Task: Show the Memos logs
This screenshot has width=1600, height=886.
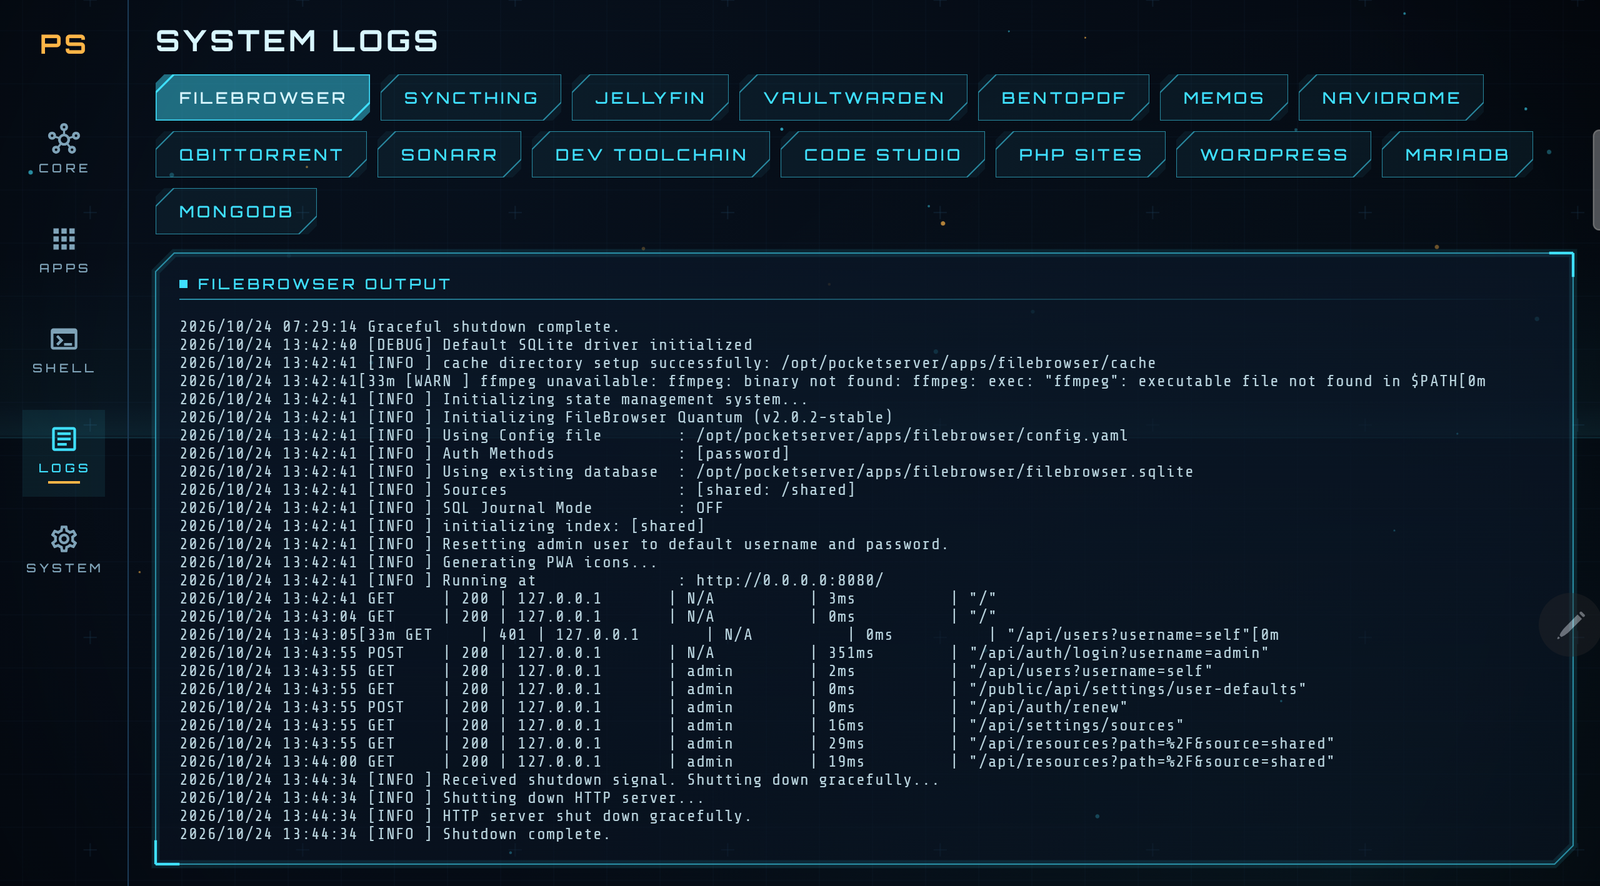Action: pos(1224,98)
